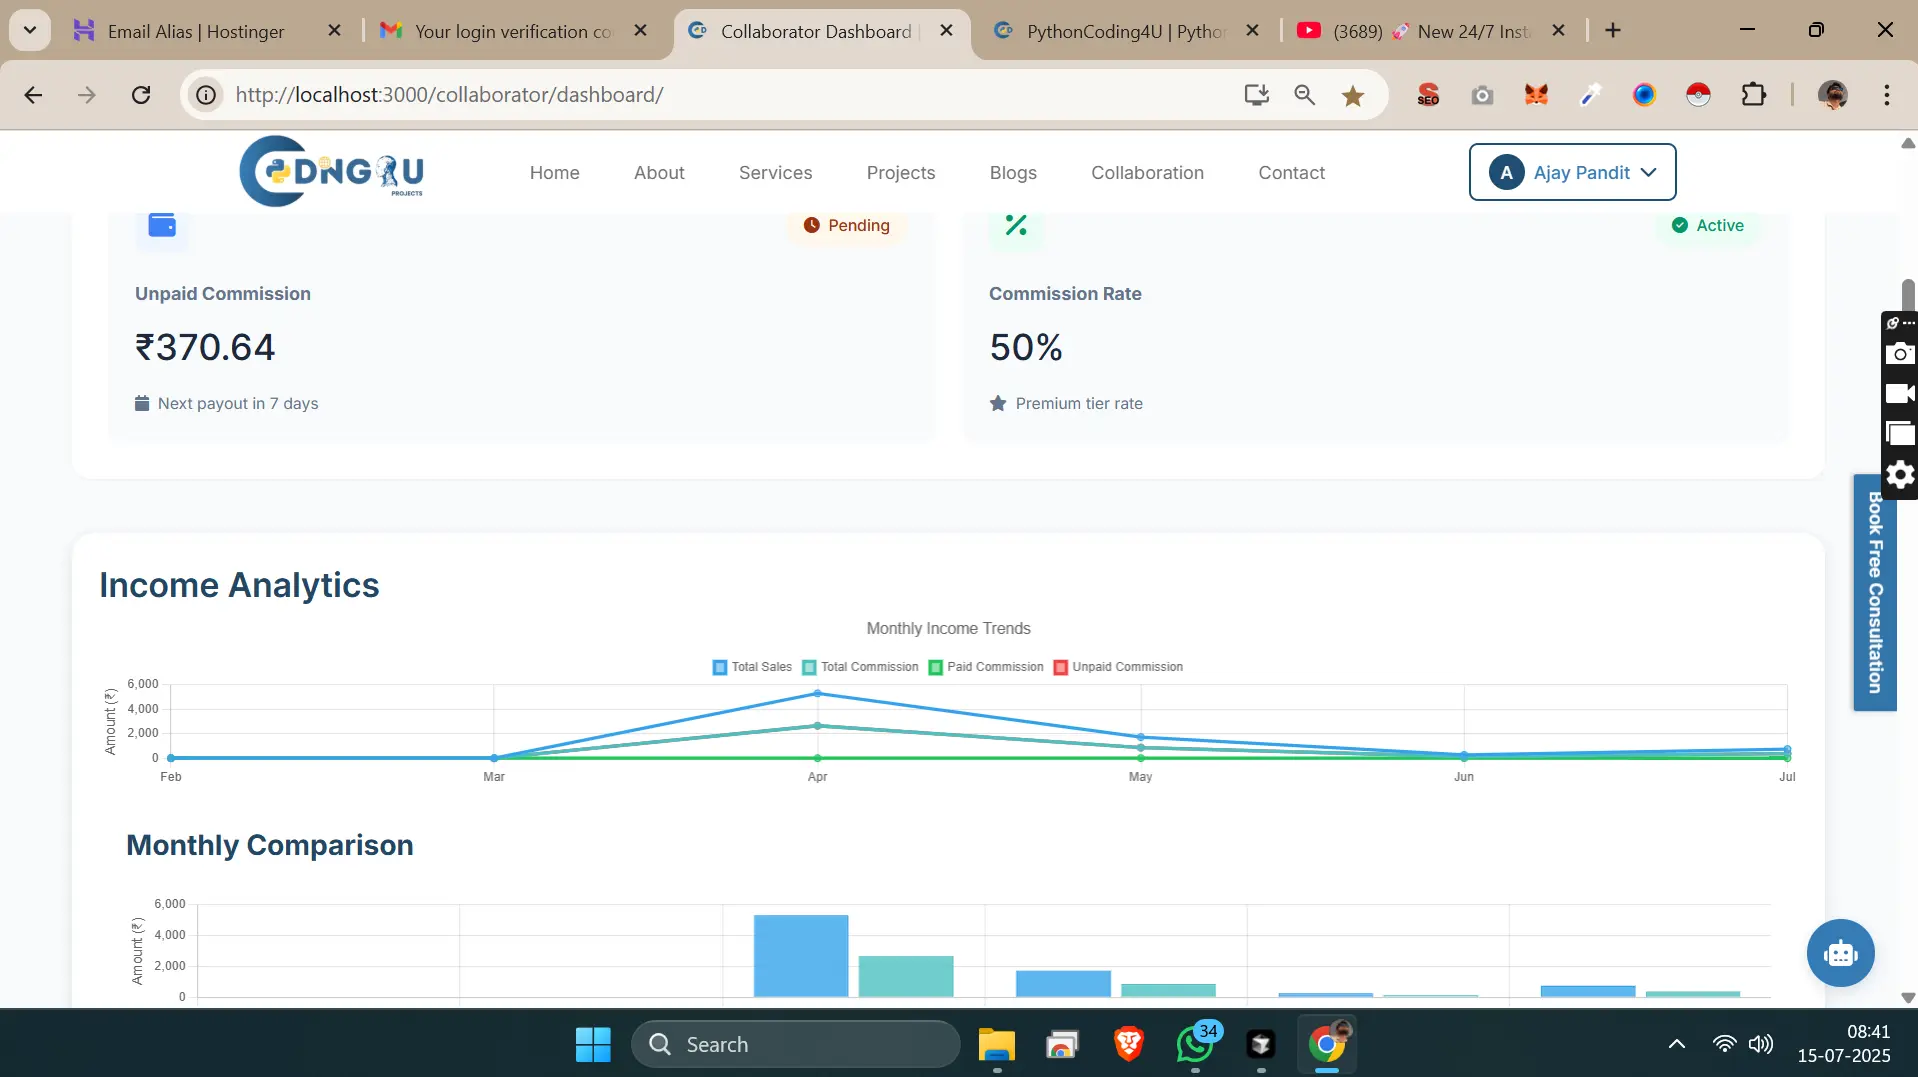Expand the Ajay Pandit user dropdown
The image size is (1918, 1077).
[x=1572, y=172]
